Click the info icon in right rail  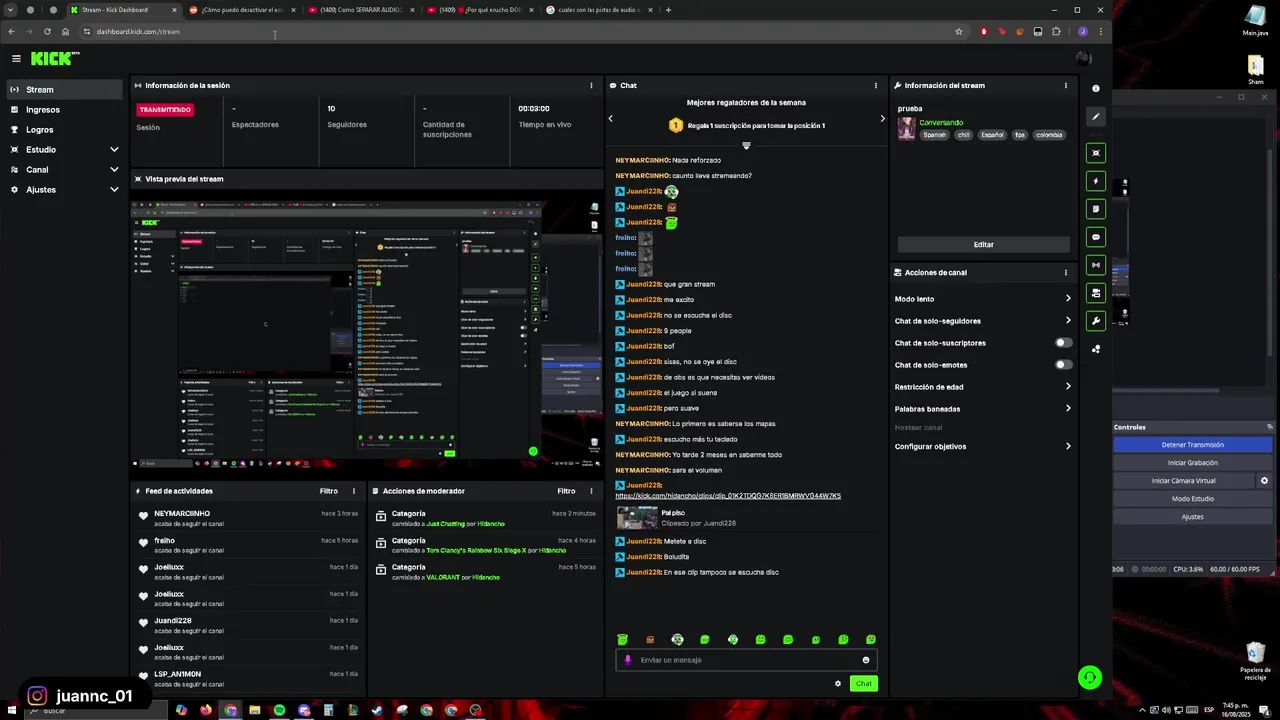point(1096,88)
